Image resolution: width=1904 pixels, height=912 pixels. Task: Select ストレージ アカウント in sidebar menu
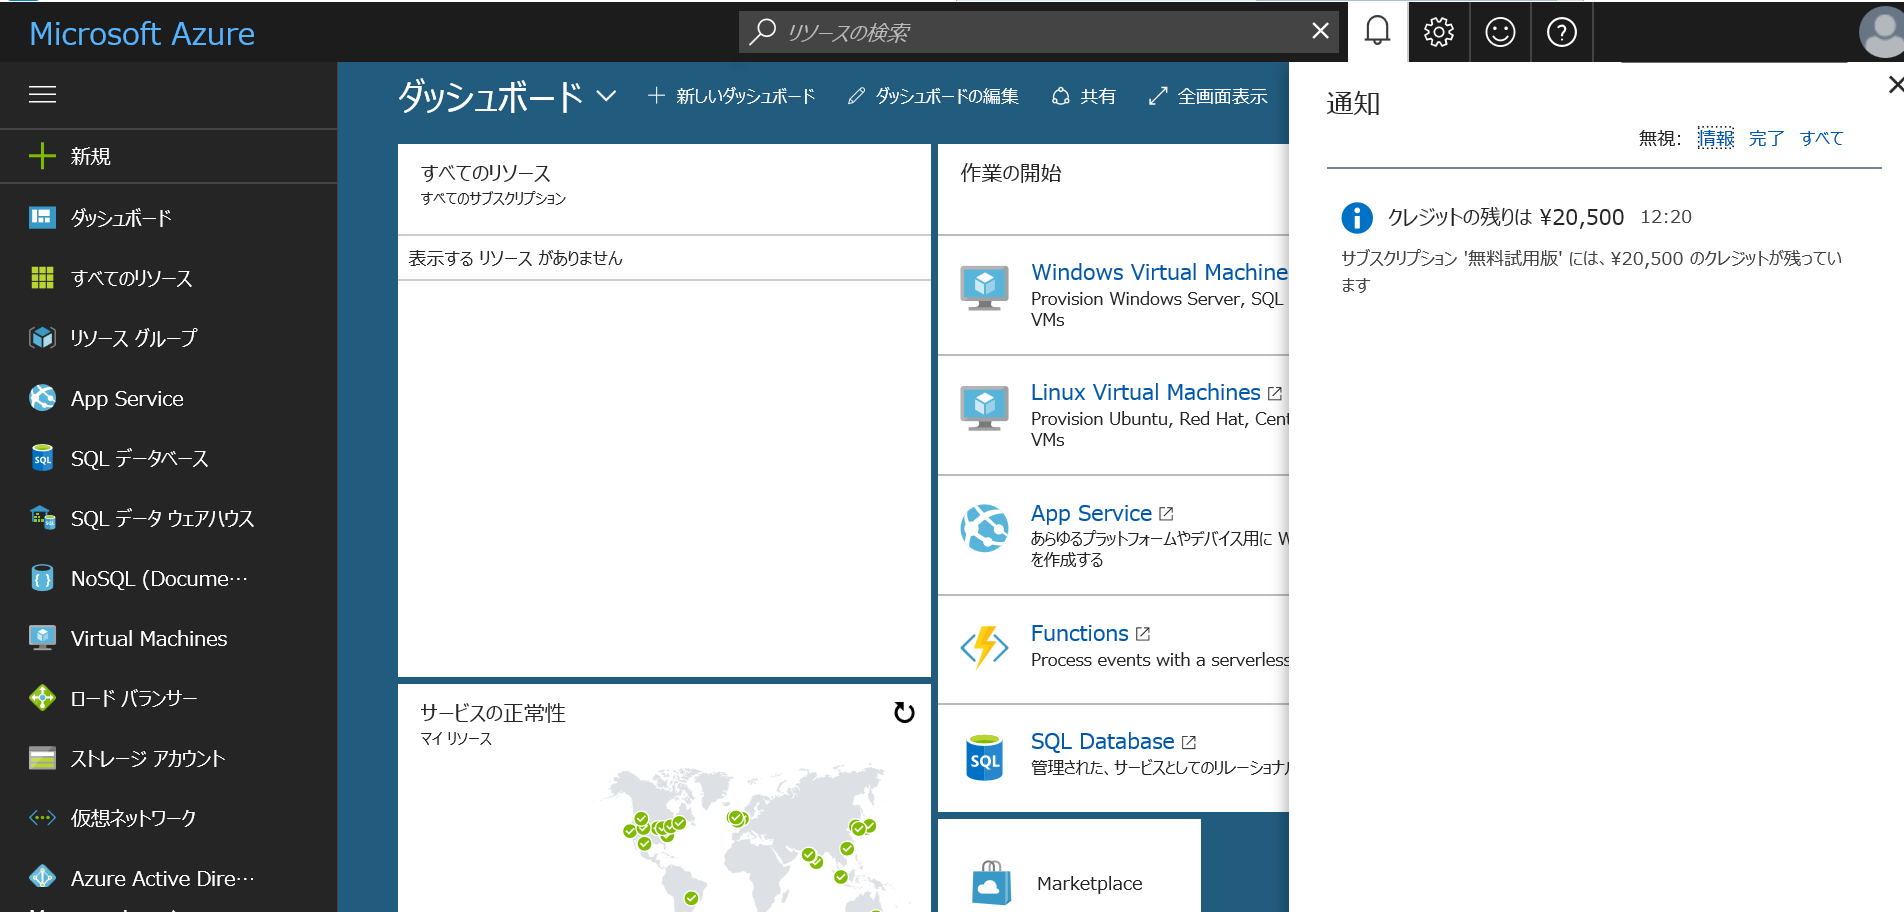168,758
